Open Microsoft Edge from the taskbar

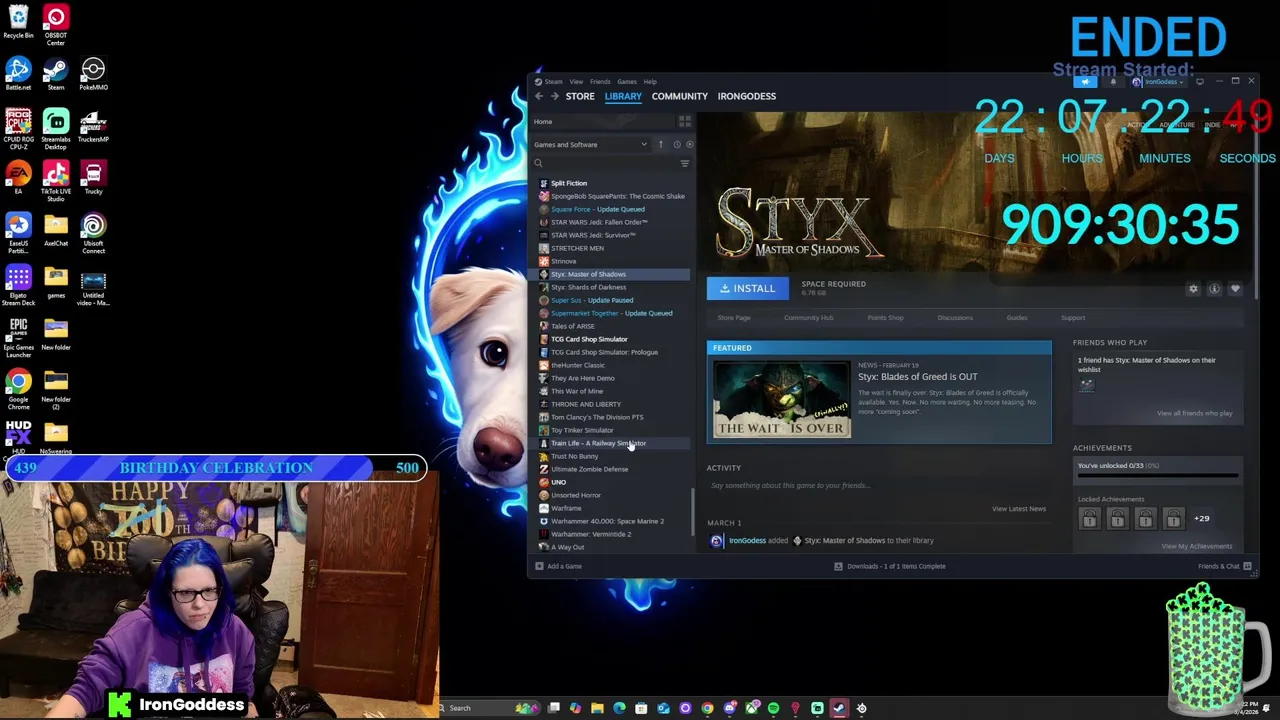tap(619, 708)
